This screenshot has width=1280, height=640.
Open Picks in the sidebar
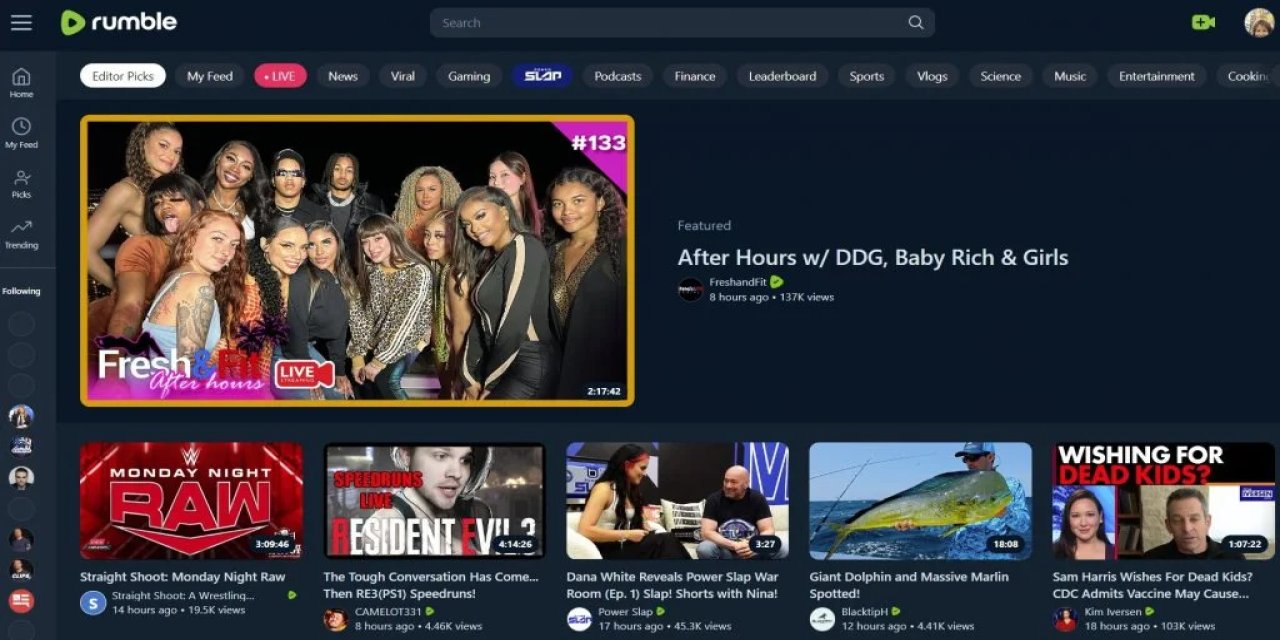tap(21, 183)
